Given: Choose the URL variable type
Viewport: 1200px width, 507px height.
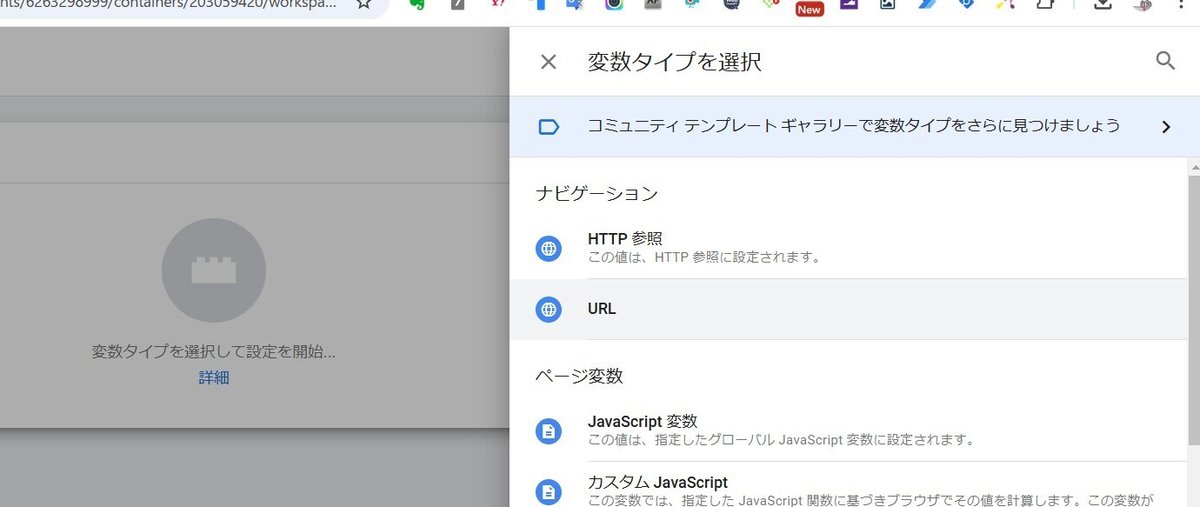Looking at the screenshot, I should pos(848,309).
